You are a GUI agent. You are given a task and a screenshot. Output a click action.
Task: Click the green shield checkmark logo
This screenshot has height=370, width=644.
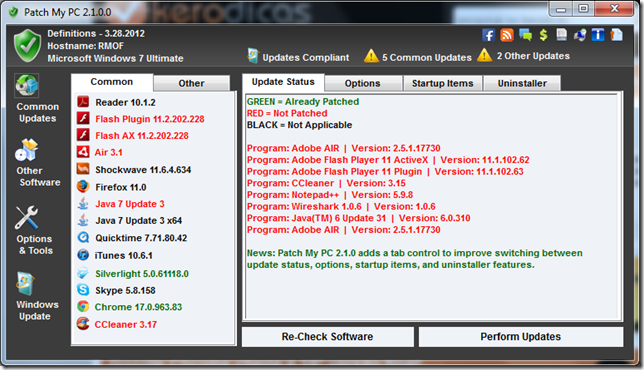[28, 46]
